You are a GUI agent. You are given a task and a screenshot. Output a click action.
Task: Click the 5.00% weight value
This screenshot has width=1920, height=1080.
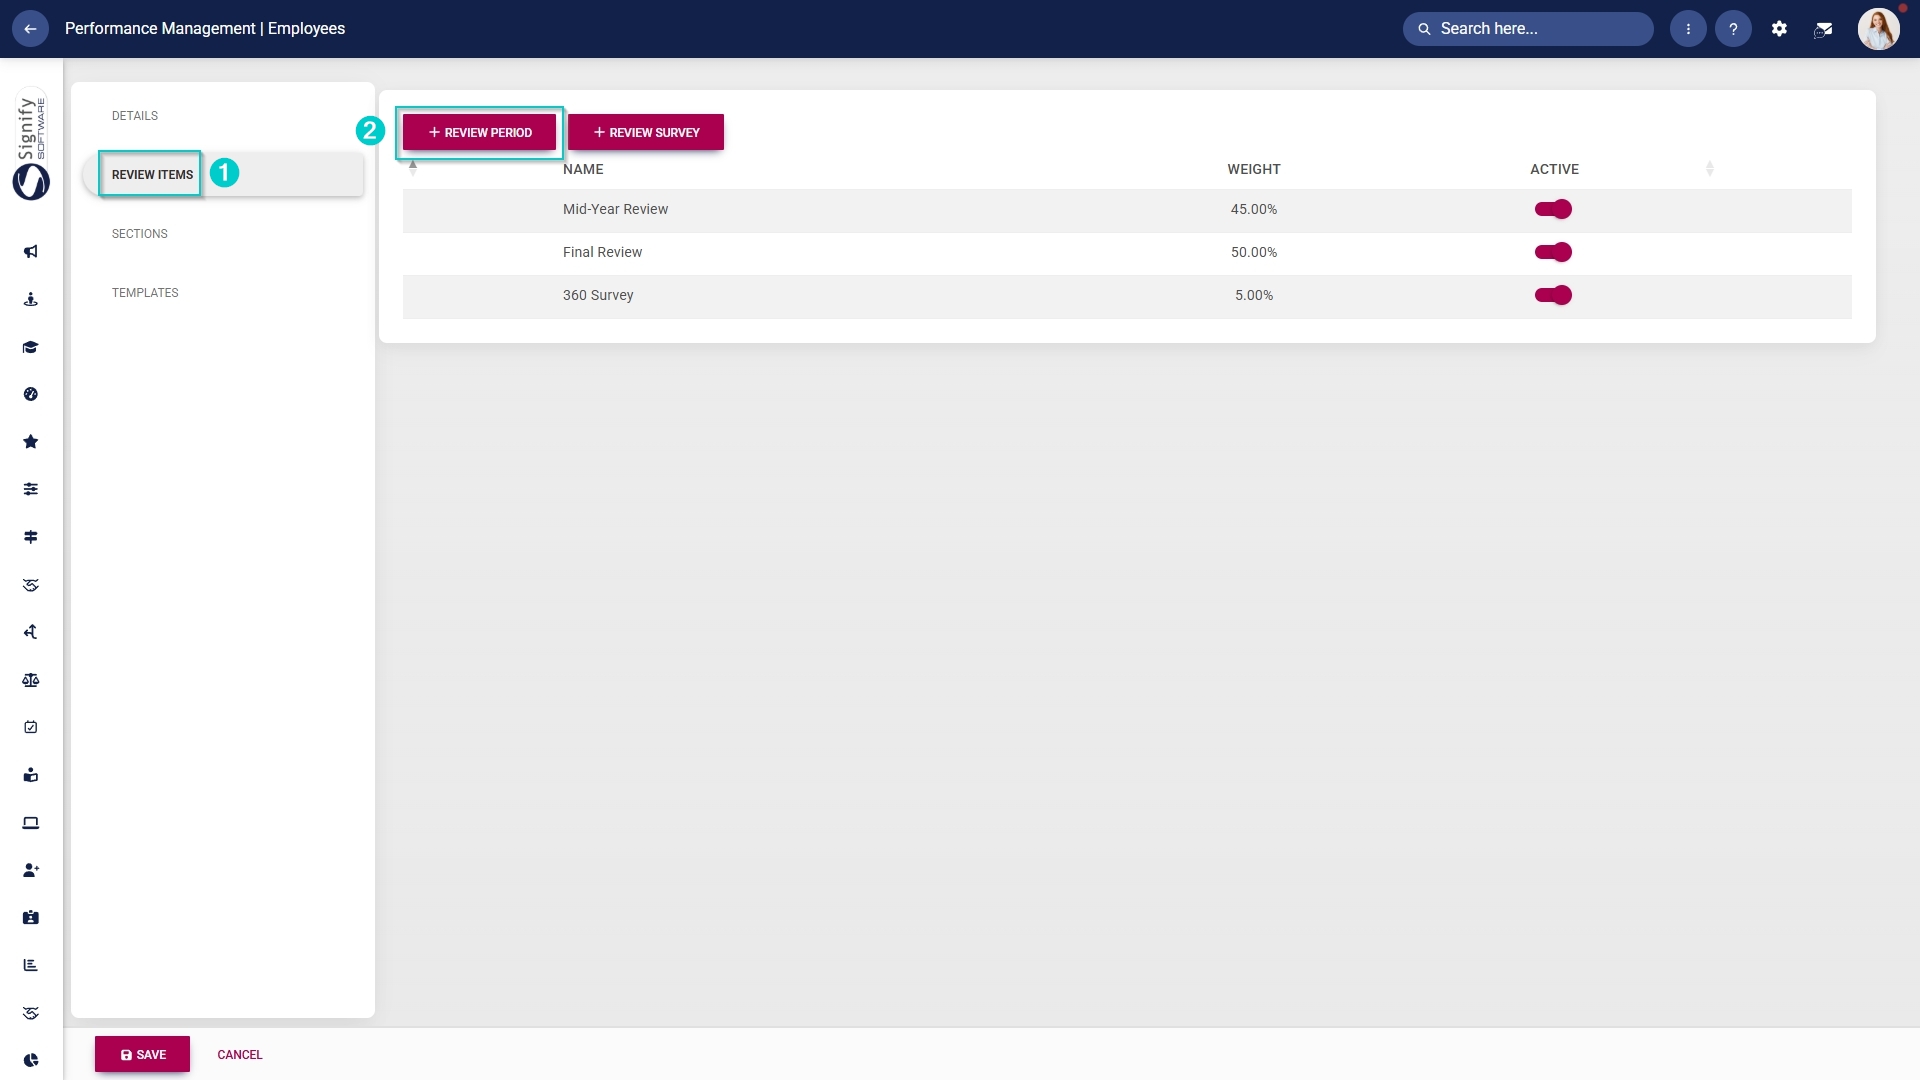coord(1254,295)
